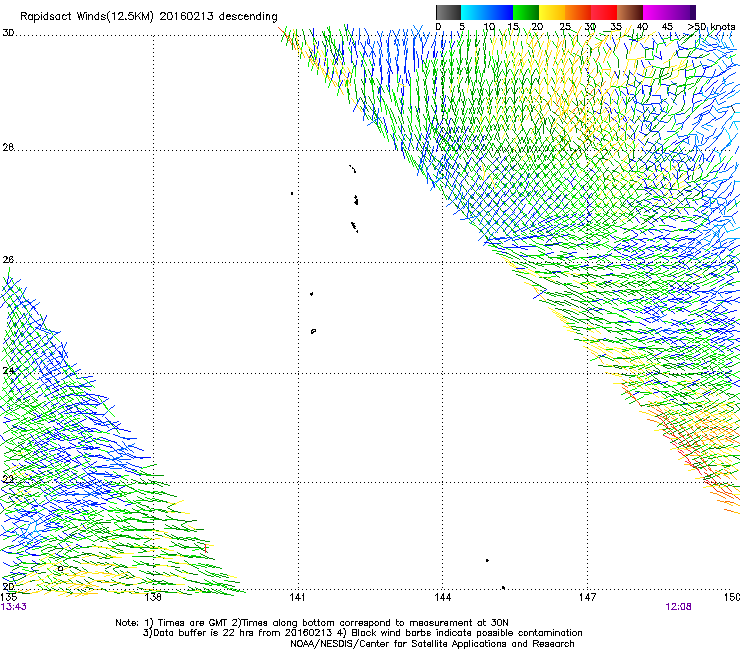Screen dimensions: 740x650
Task: Click the longitude label '135'
Action: (x=9, y=598)
